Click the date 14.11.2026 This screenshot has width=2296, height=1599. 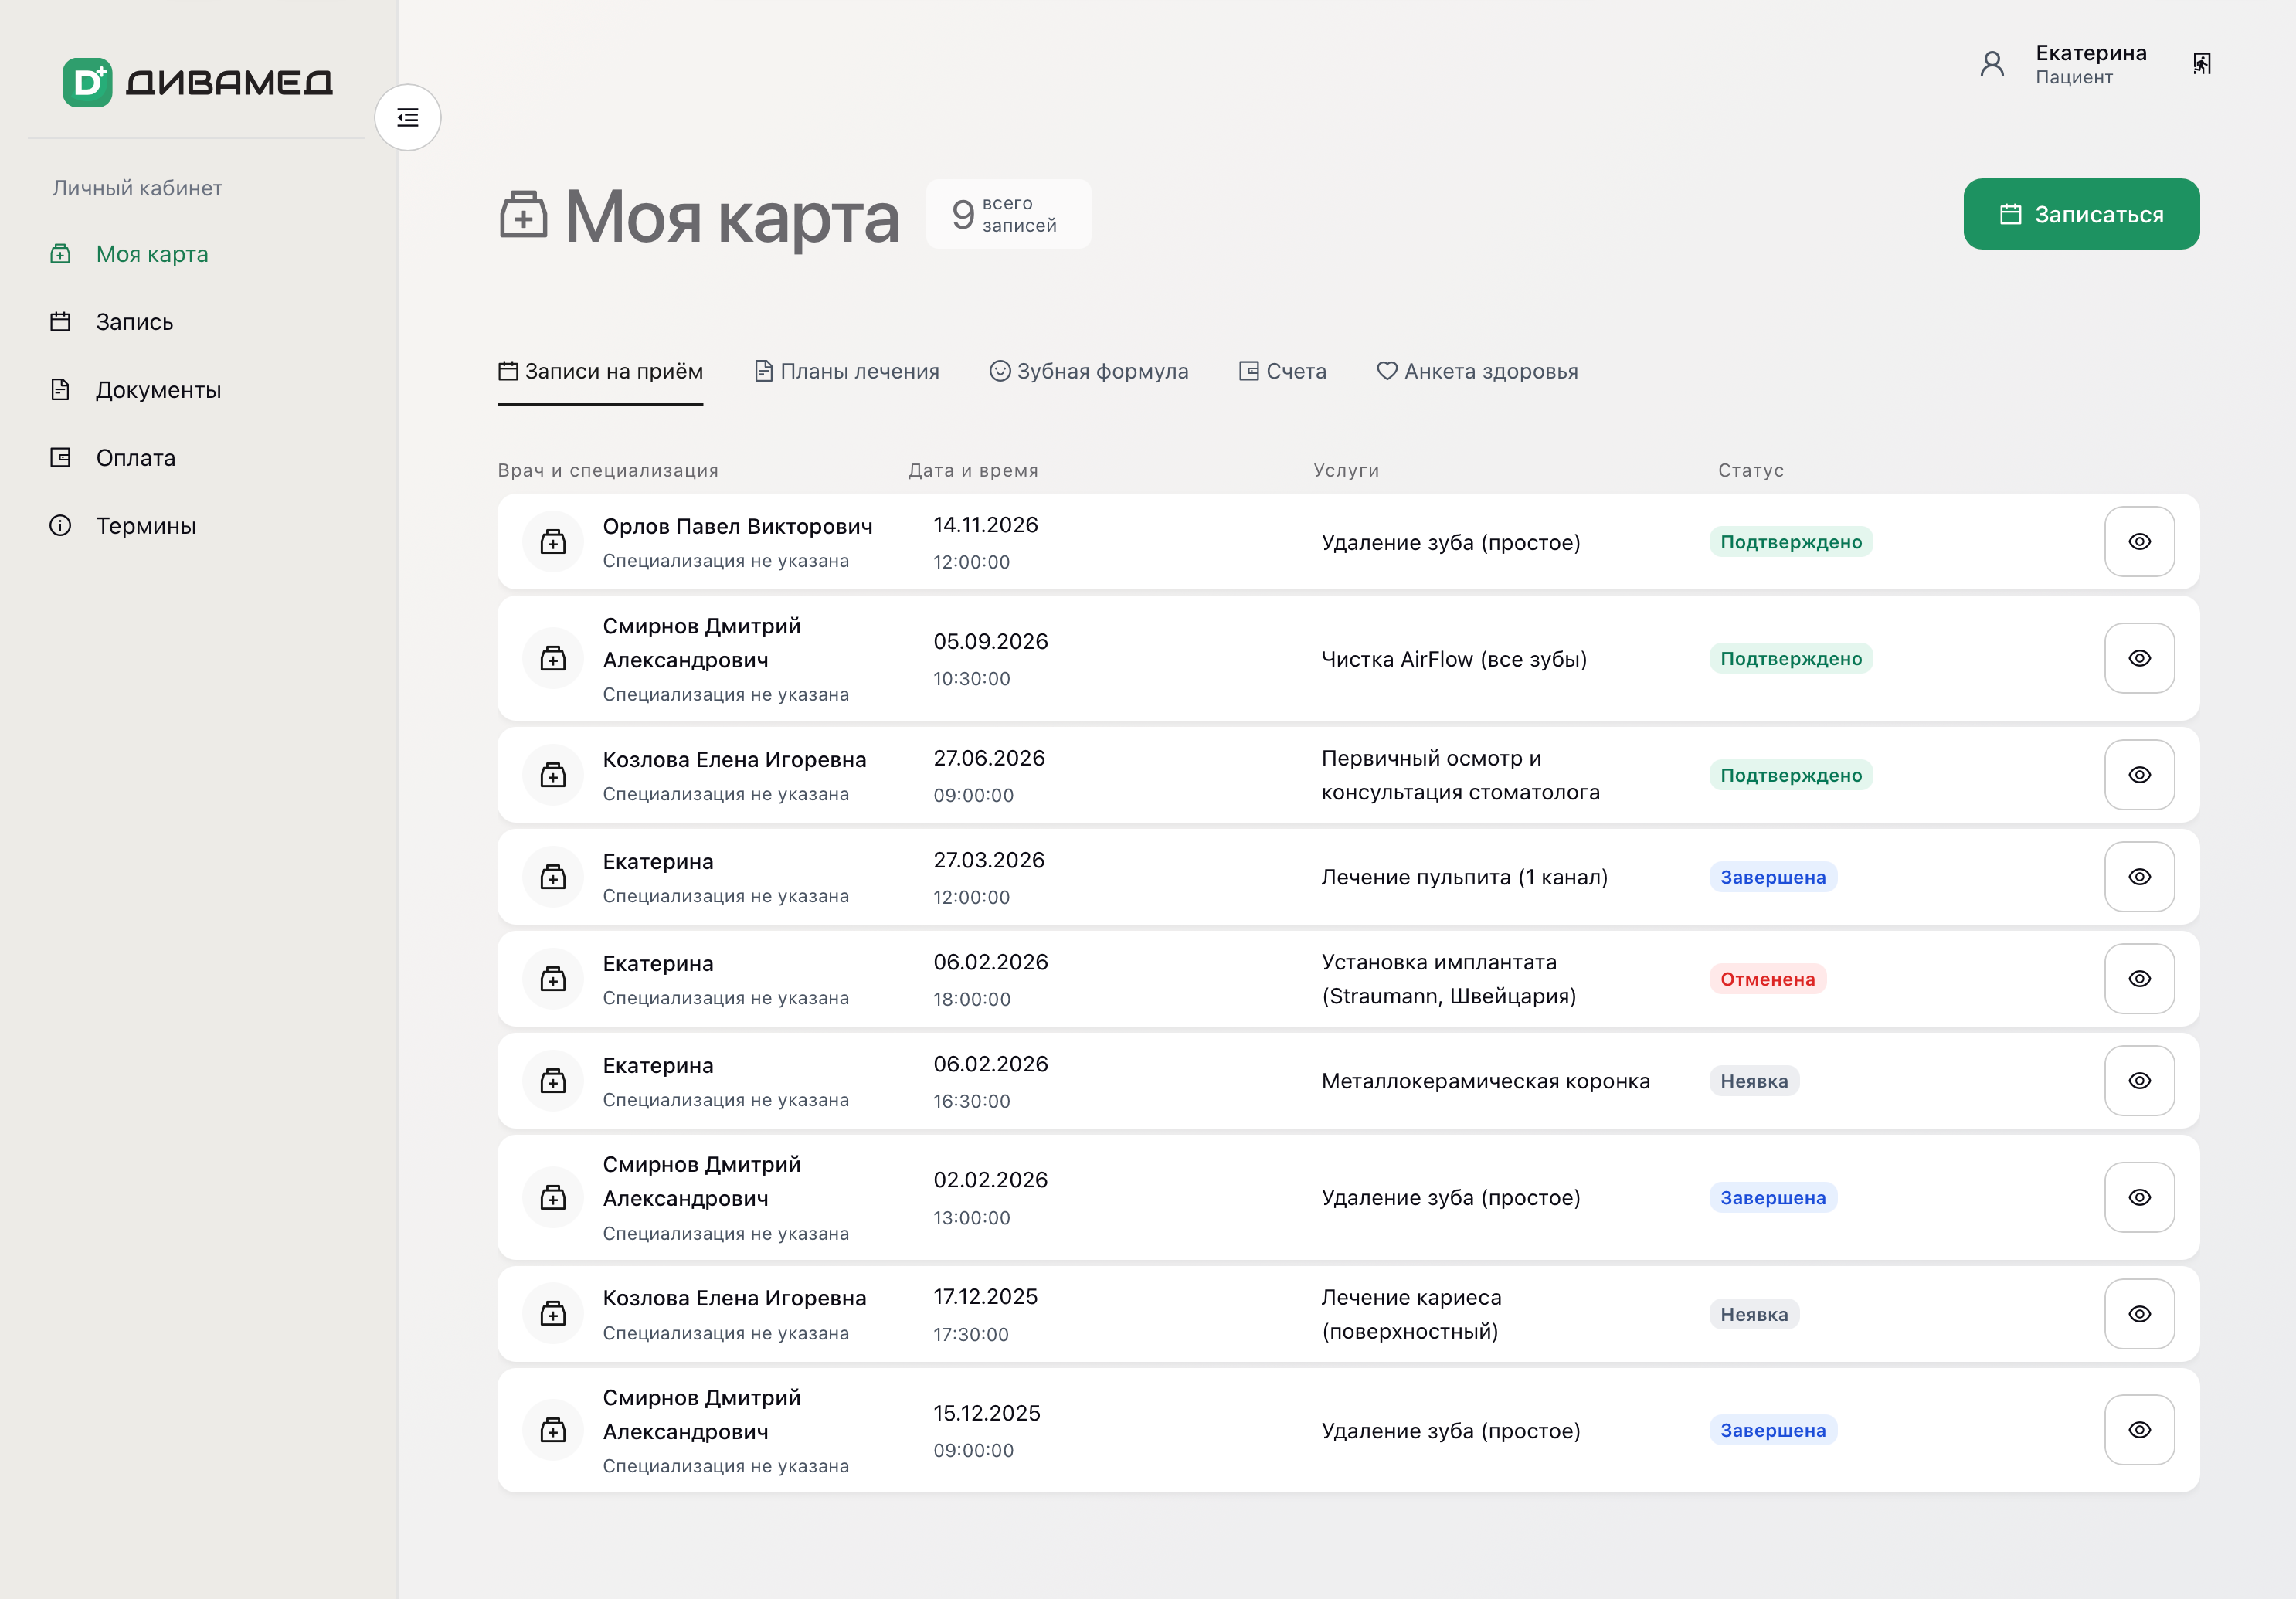point(986,525)
